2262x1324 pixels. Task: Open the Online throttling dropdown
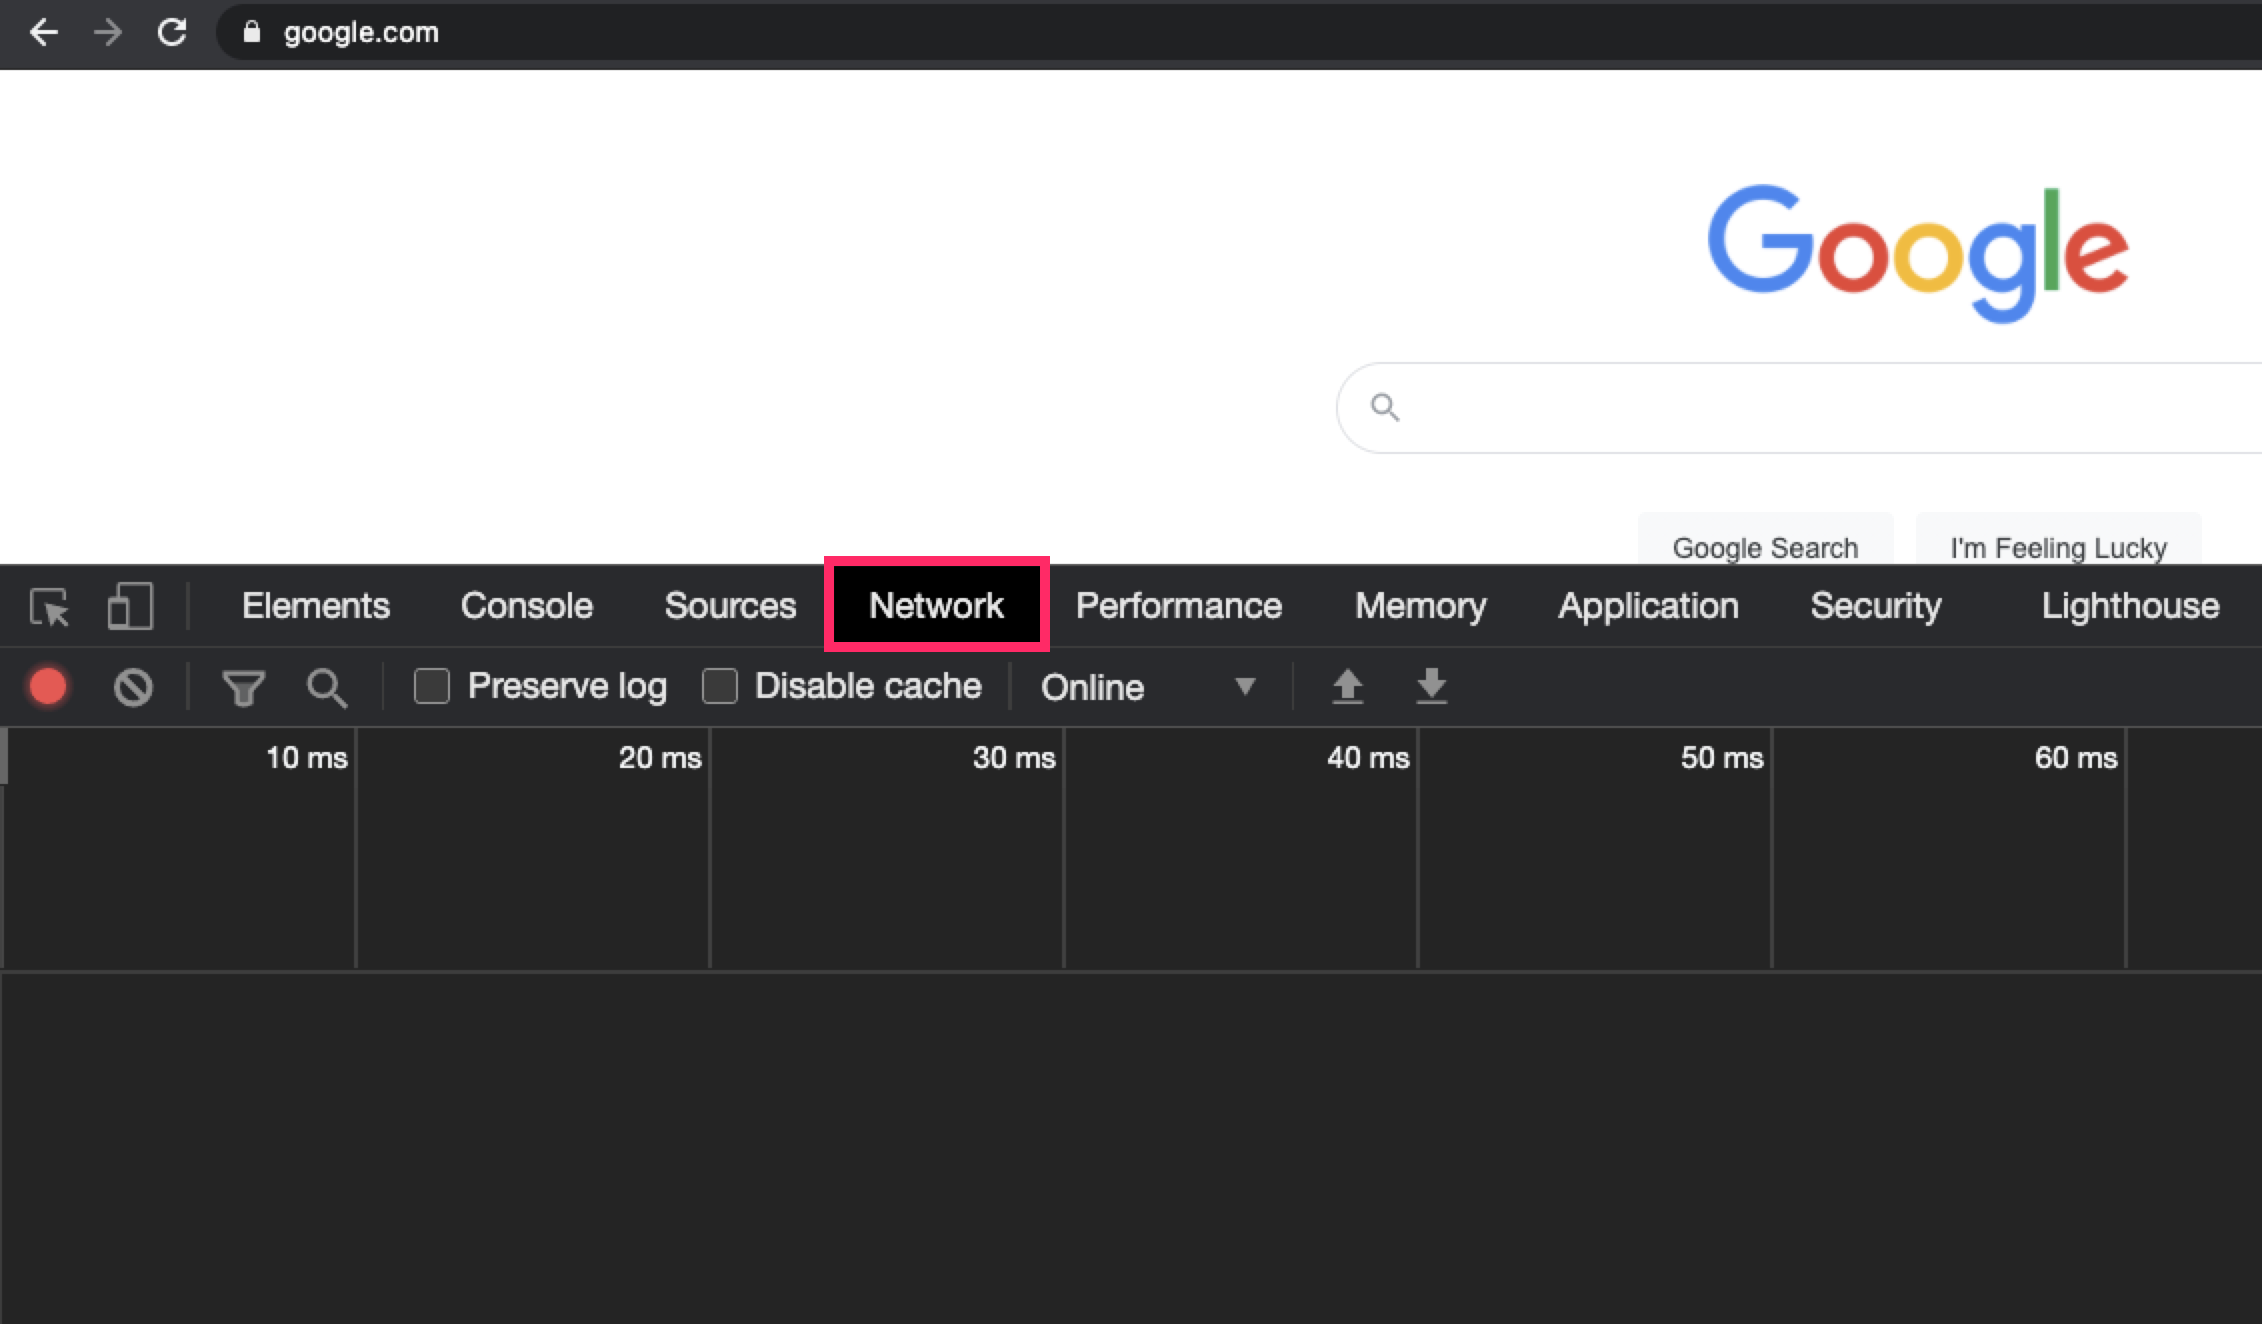click(1147, 687)
